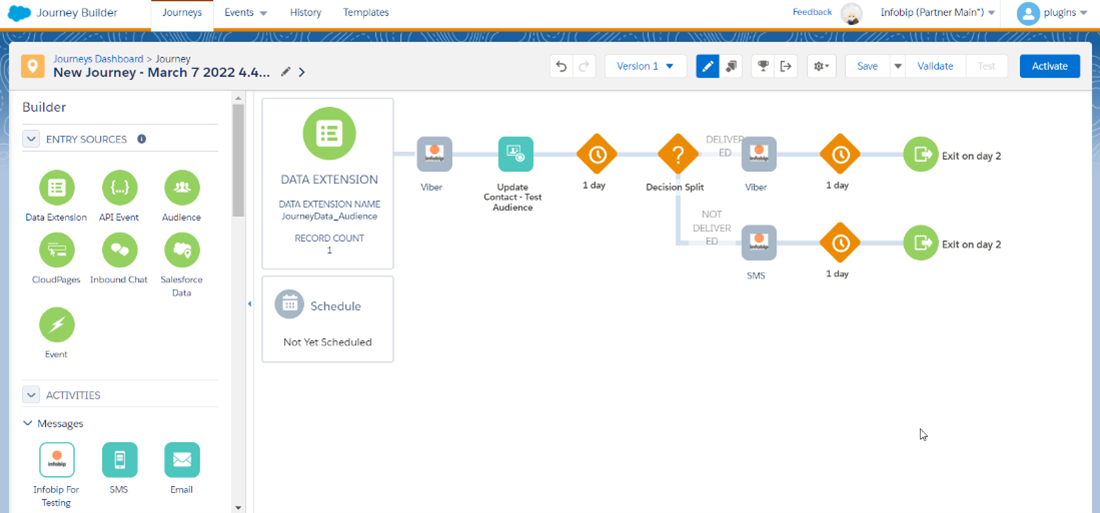Click the Builder panel vertical scrollbar
The image size is (1100, 513).
[238, 160]
